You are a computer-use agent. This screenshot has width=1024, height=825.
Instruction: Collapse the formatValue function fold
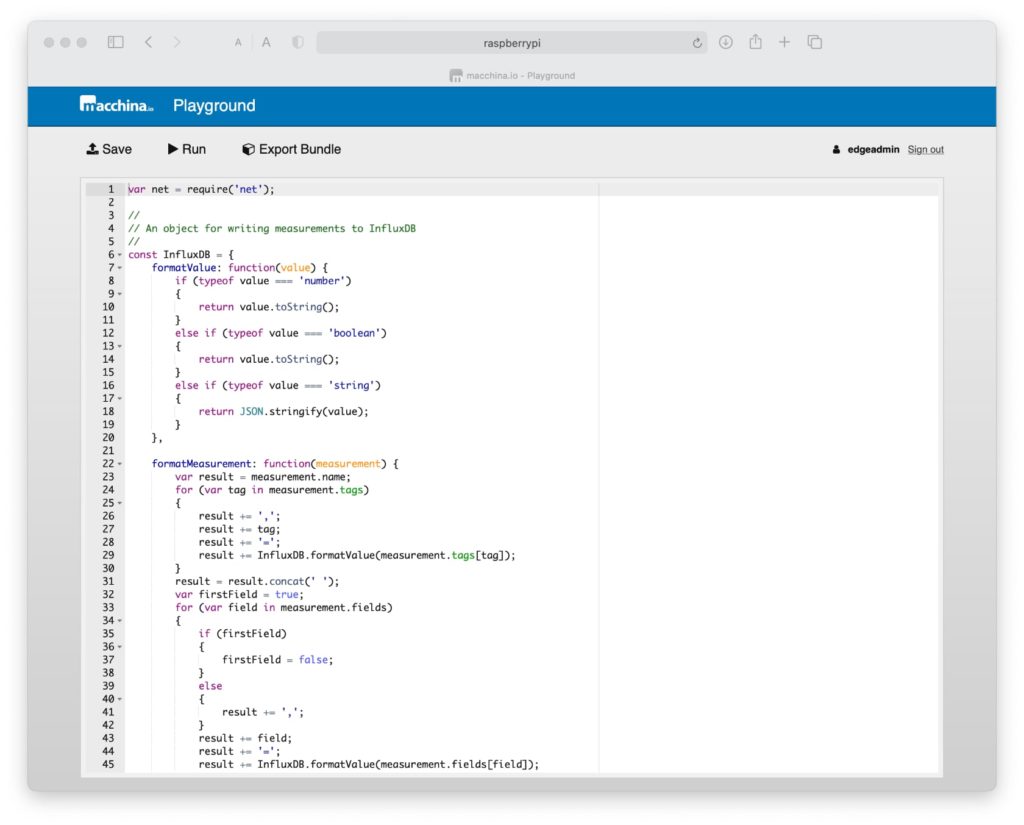pyautogui.click(x=120, y=267)
